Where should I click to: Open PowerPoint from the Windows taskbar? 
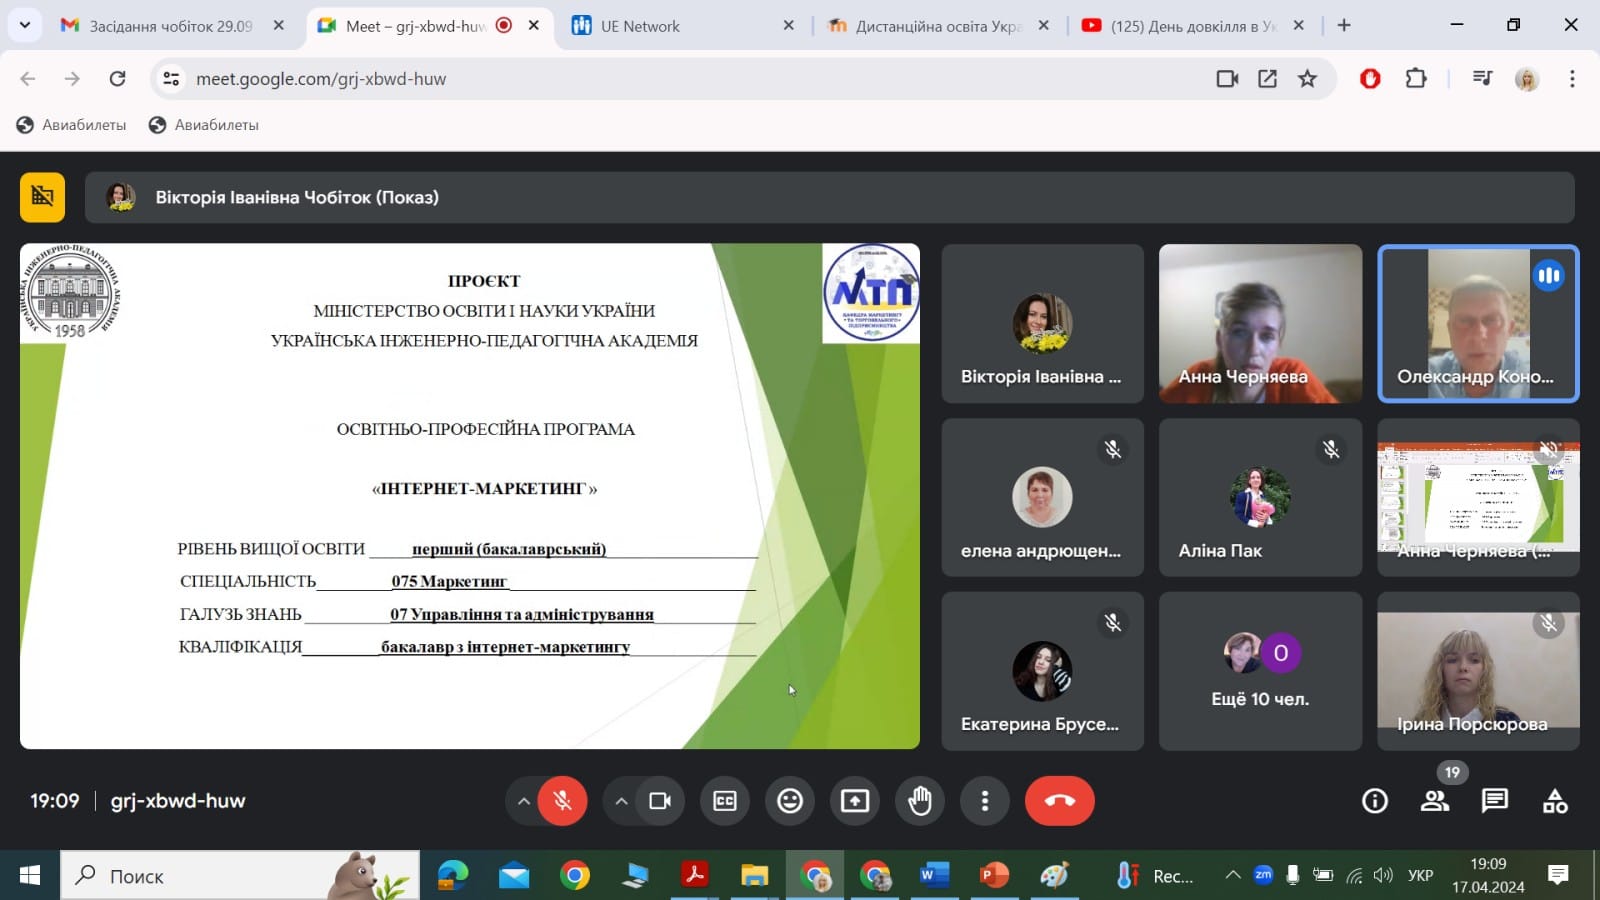click(x=993, y=876)
